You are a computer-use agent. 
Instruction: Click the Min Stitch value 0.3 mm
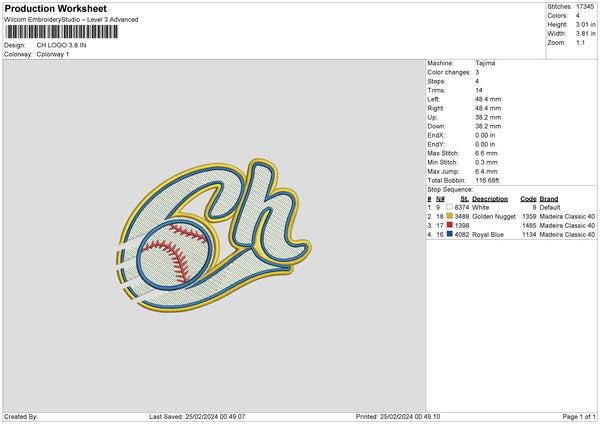tap(486, 162)
